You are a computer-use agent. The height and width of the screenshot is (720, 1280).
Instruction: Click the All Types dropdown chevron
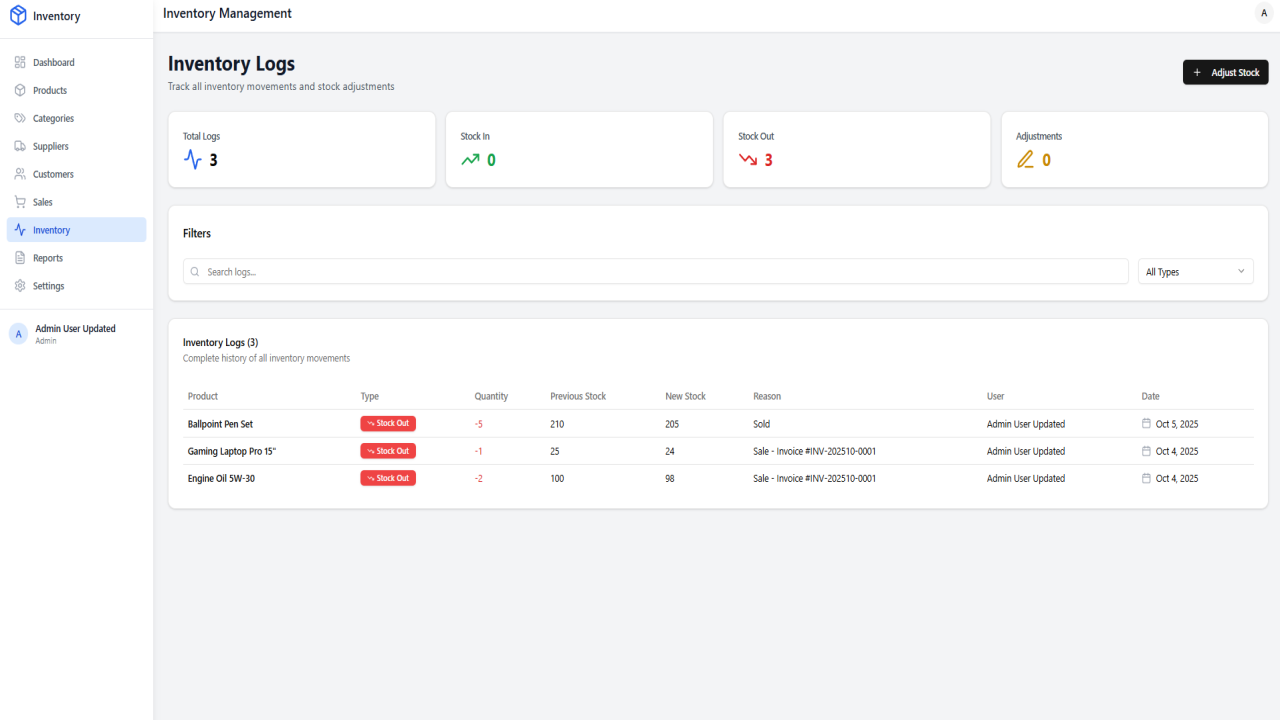click(x=1241, y=271)
